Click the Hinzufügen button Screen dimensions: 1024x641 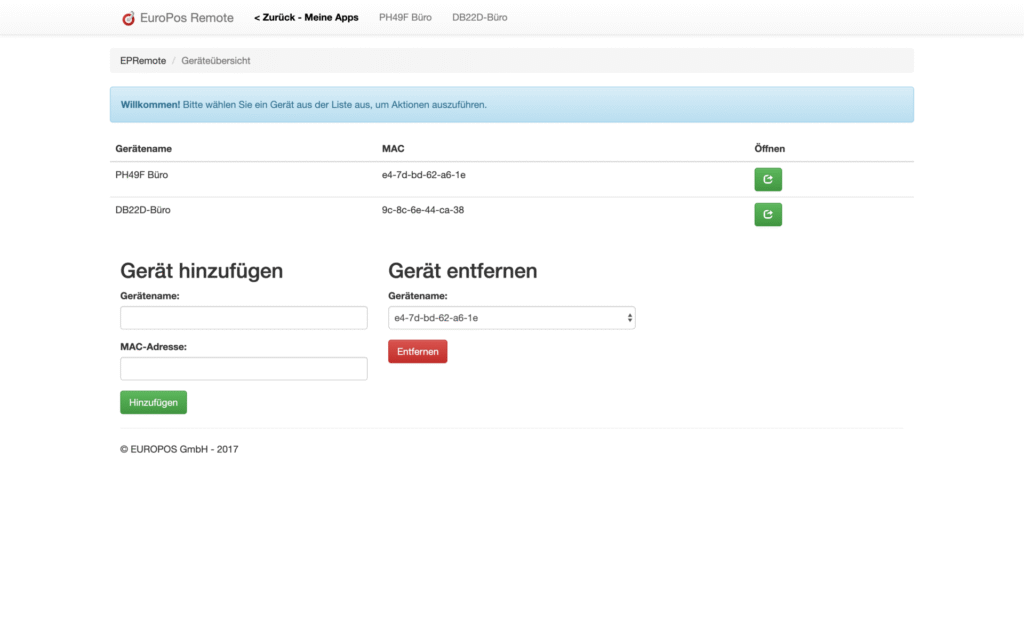pos(153,402)
